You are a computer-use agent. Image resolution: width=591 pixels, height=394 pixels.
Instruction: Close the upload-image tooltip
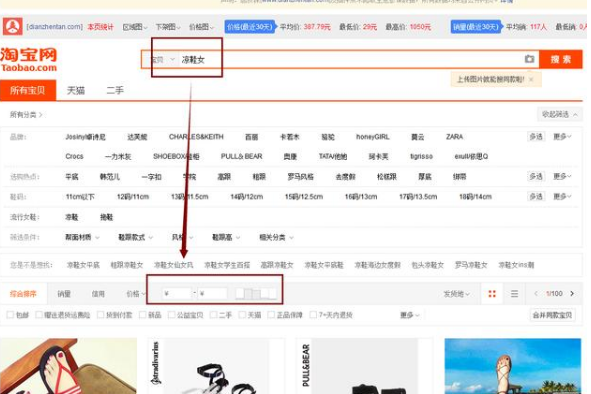point(531,80)
